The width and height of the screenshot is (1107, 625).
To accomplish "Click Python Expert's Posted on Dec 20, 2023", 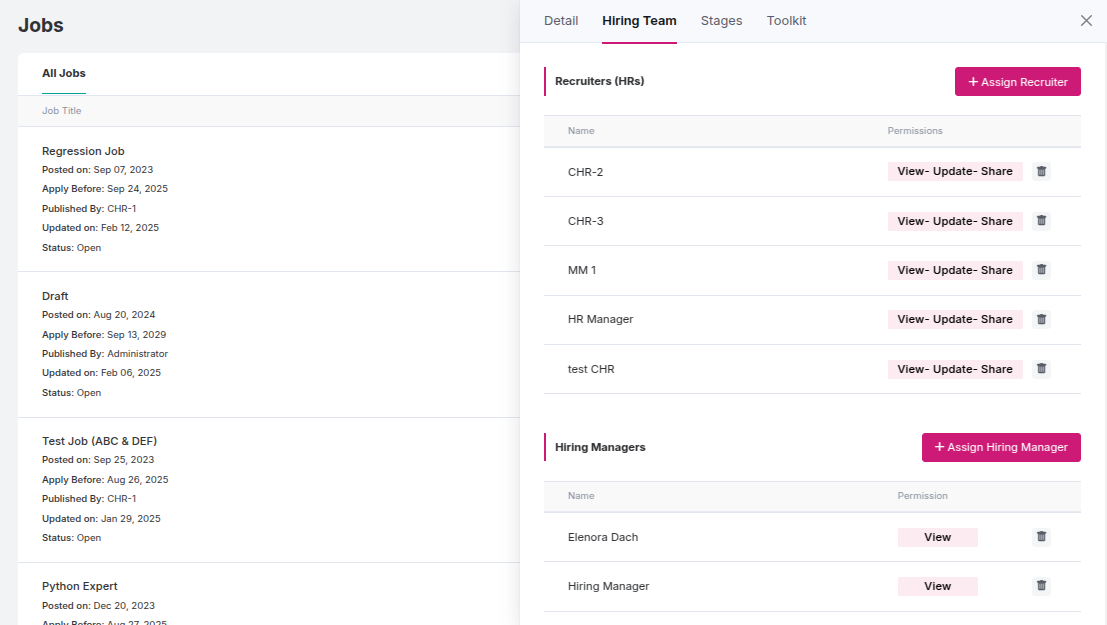I will [x=98, y=606].
